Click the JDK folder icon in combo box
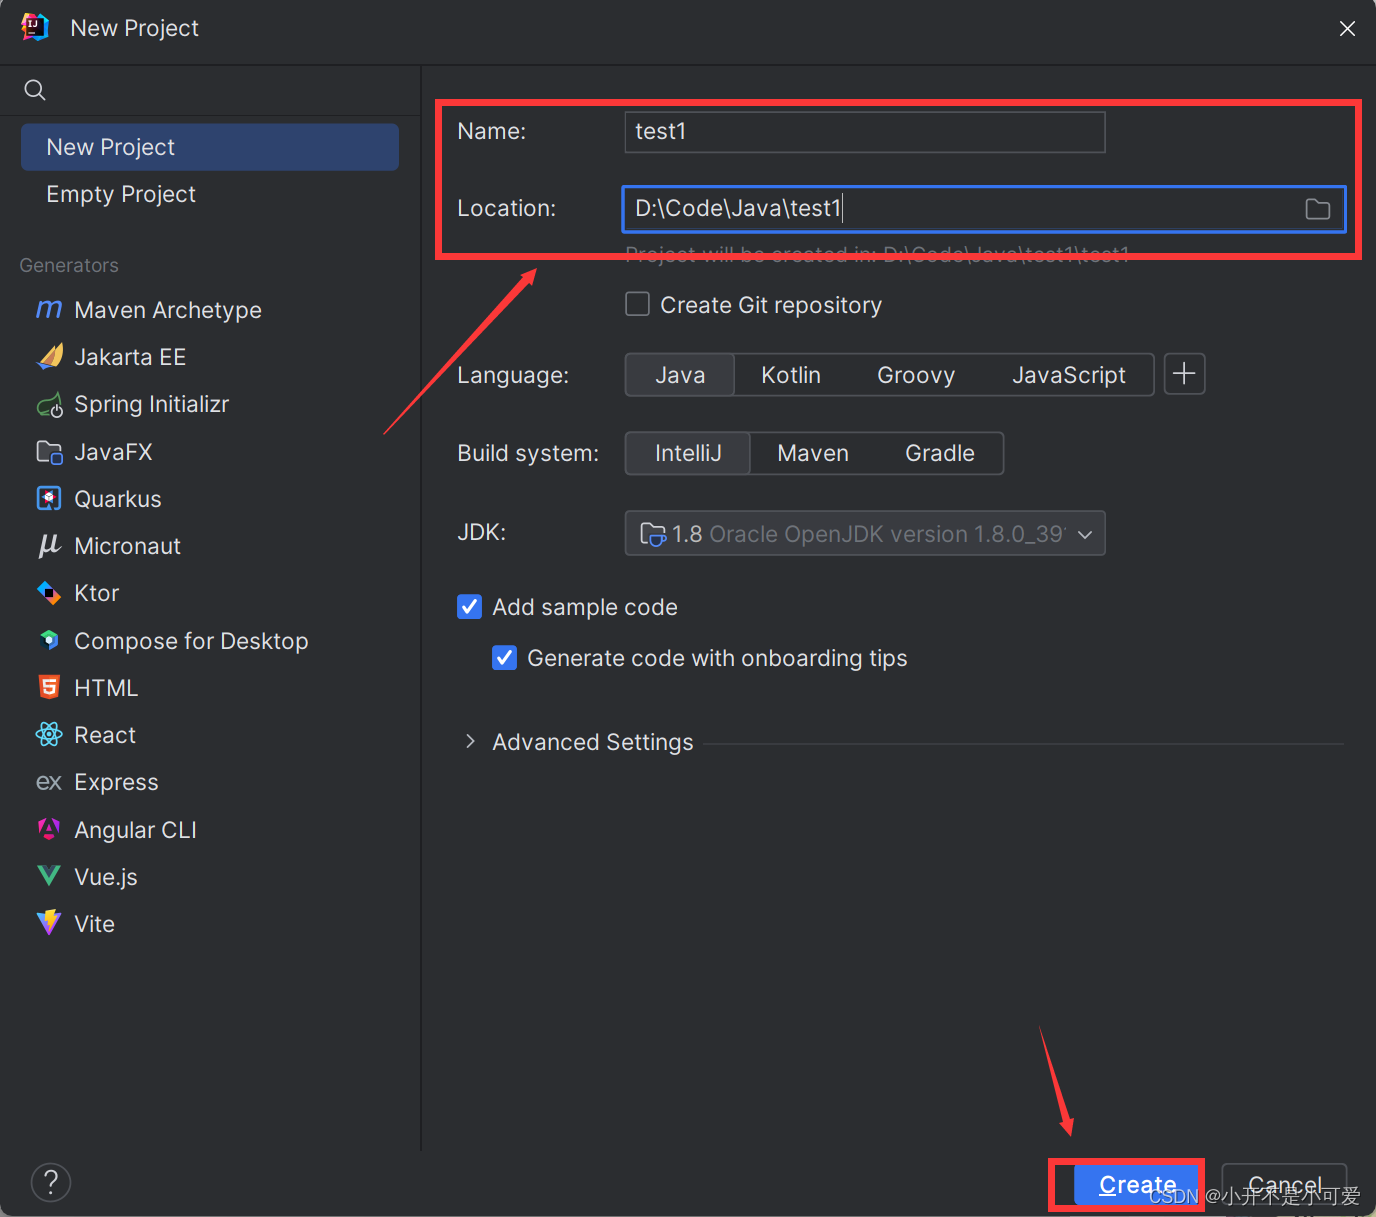 tap(653, 534)
